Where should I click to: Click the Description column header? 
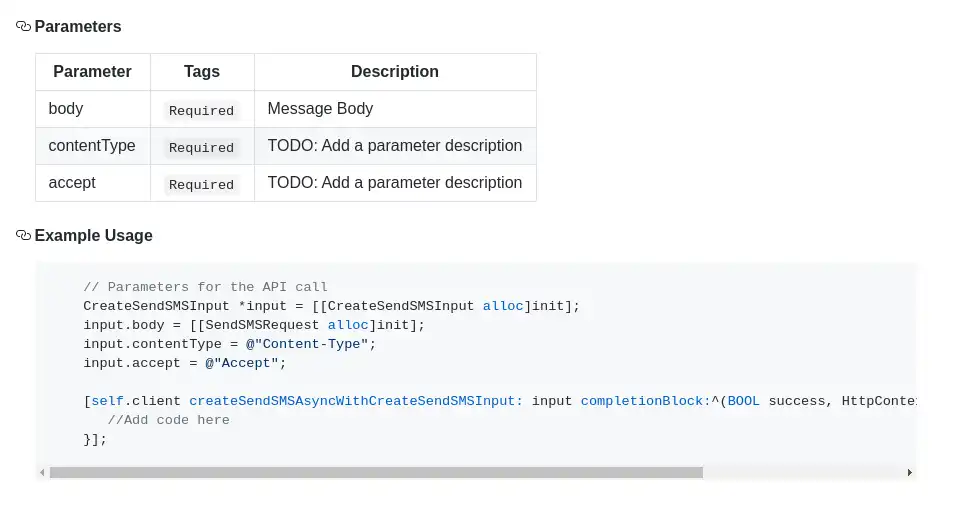(395, 72)
